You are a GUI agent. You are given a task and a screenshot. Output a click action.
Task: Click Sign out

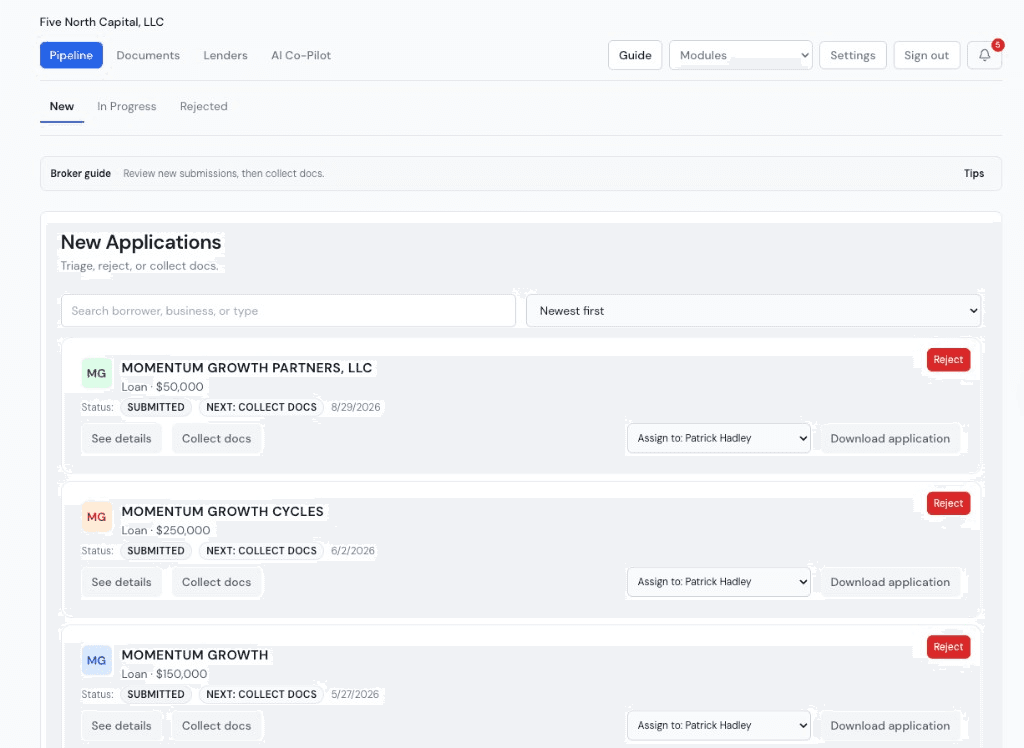(x=926, y=56)
